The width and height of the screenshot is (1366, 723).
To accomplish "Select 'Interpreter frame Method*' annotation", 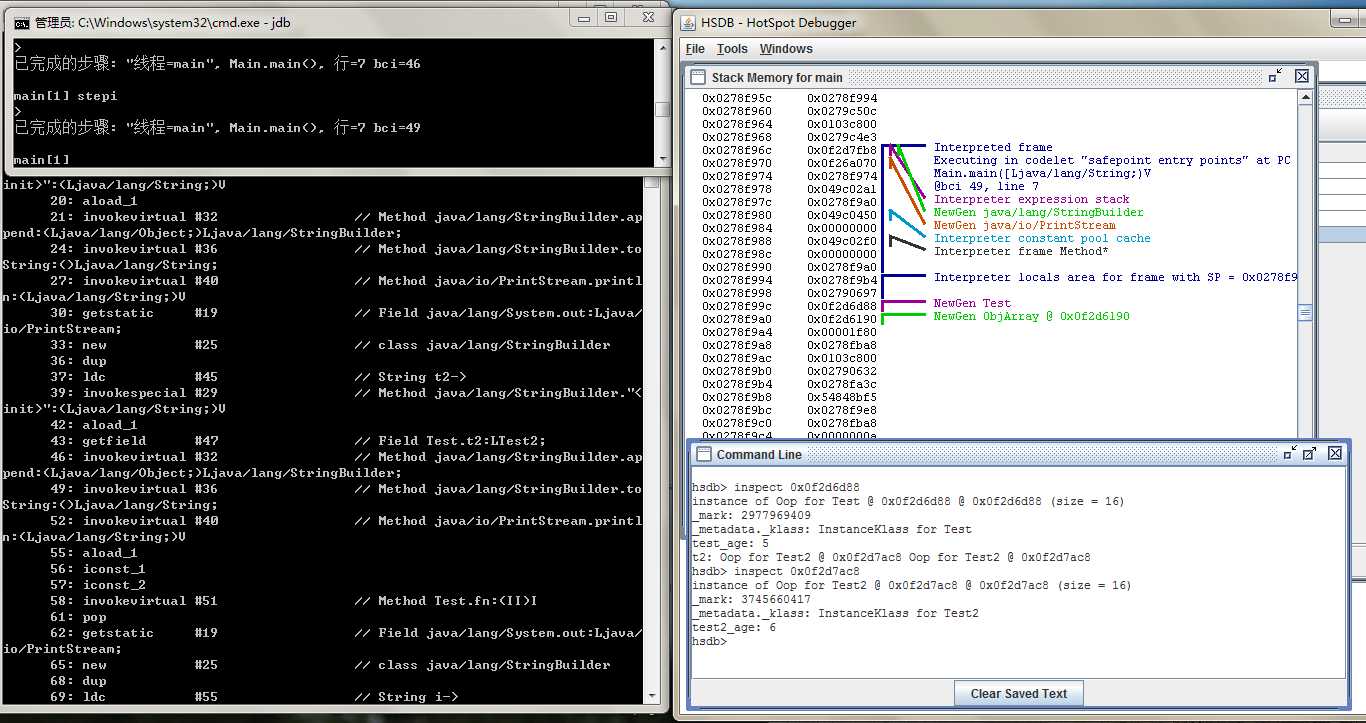I will click(1021, 251).
